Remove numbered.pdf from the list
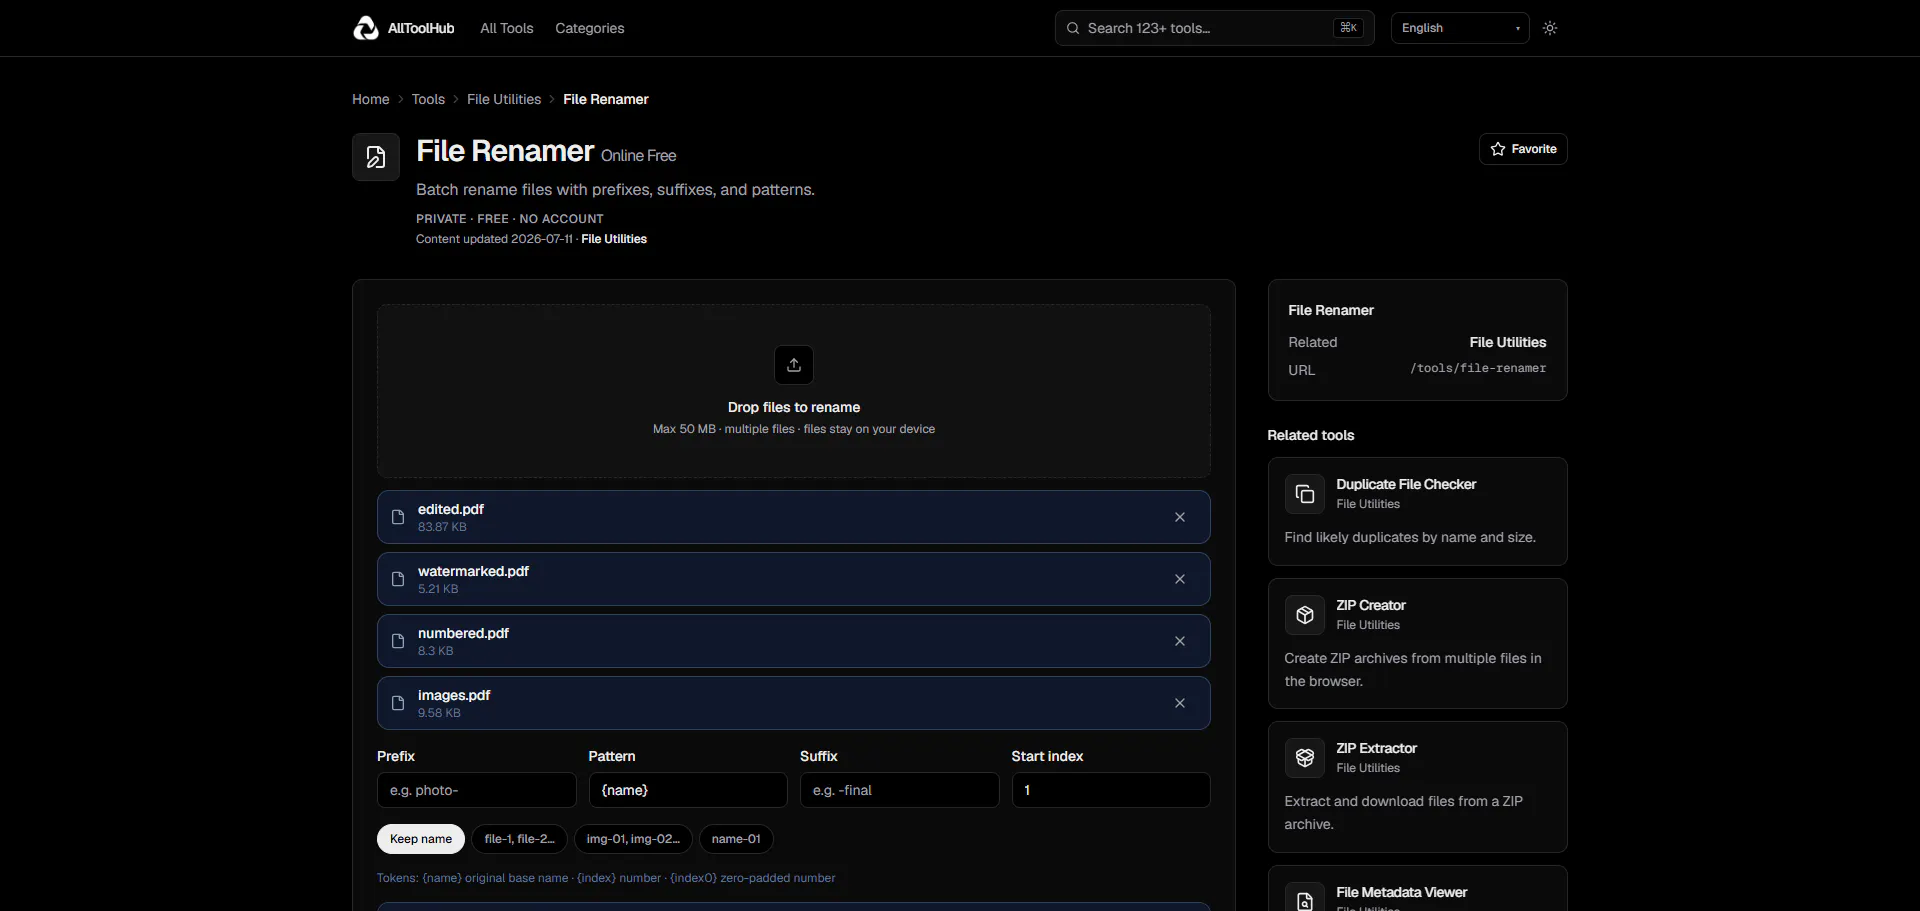Screen dimensions: 1920x911 tap(1180, 641)
